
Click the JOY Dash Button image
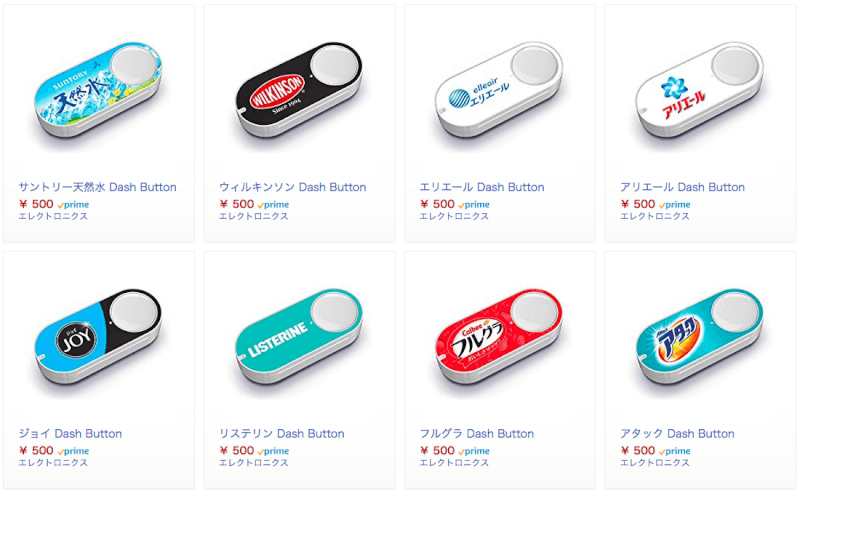tap(99, 337)
